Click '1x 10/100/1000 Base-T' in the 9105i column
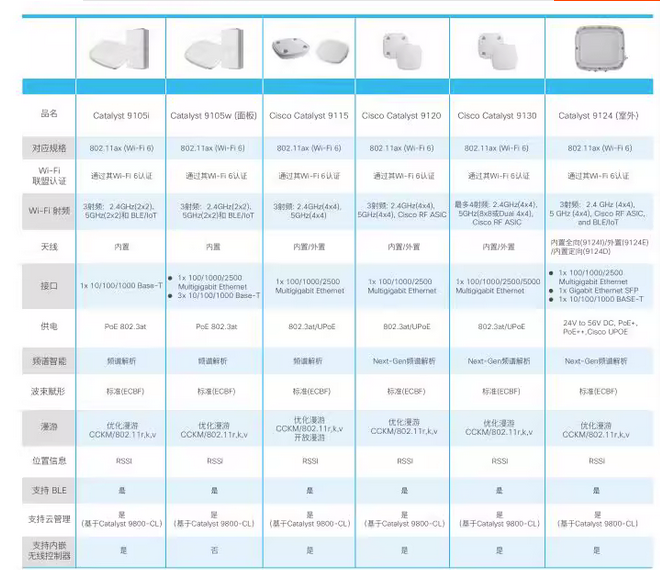This screenshot has height=570, width=660. [121, 286]
